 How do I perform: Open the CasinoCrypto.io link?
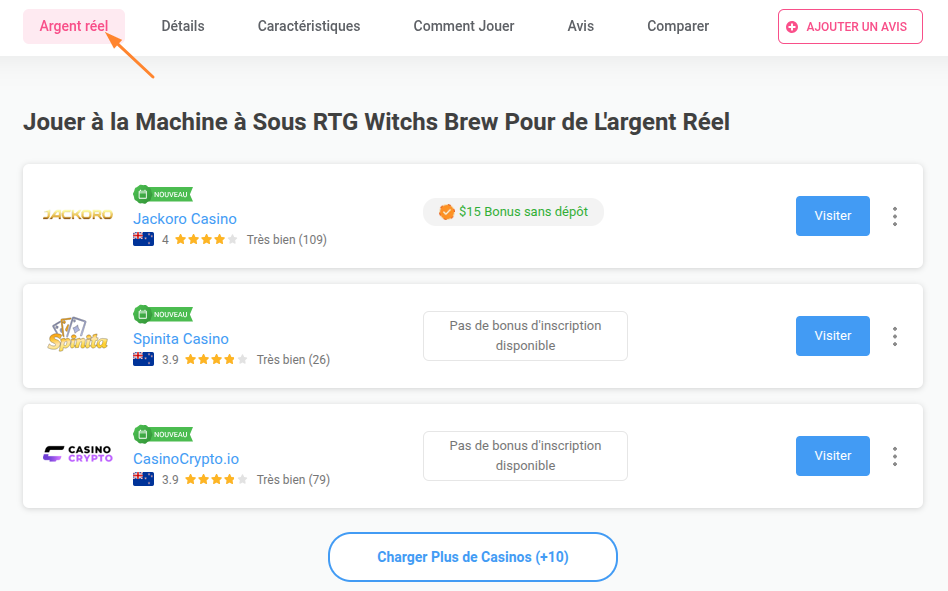point(186,459)
